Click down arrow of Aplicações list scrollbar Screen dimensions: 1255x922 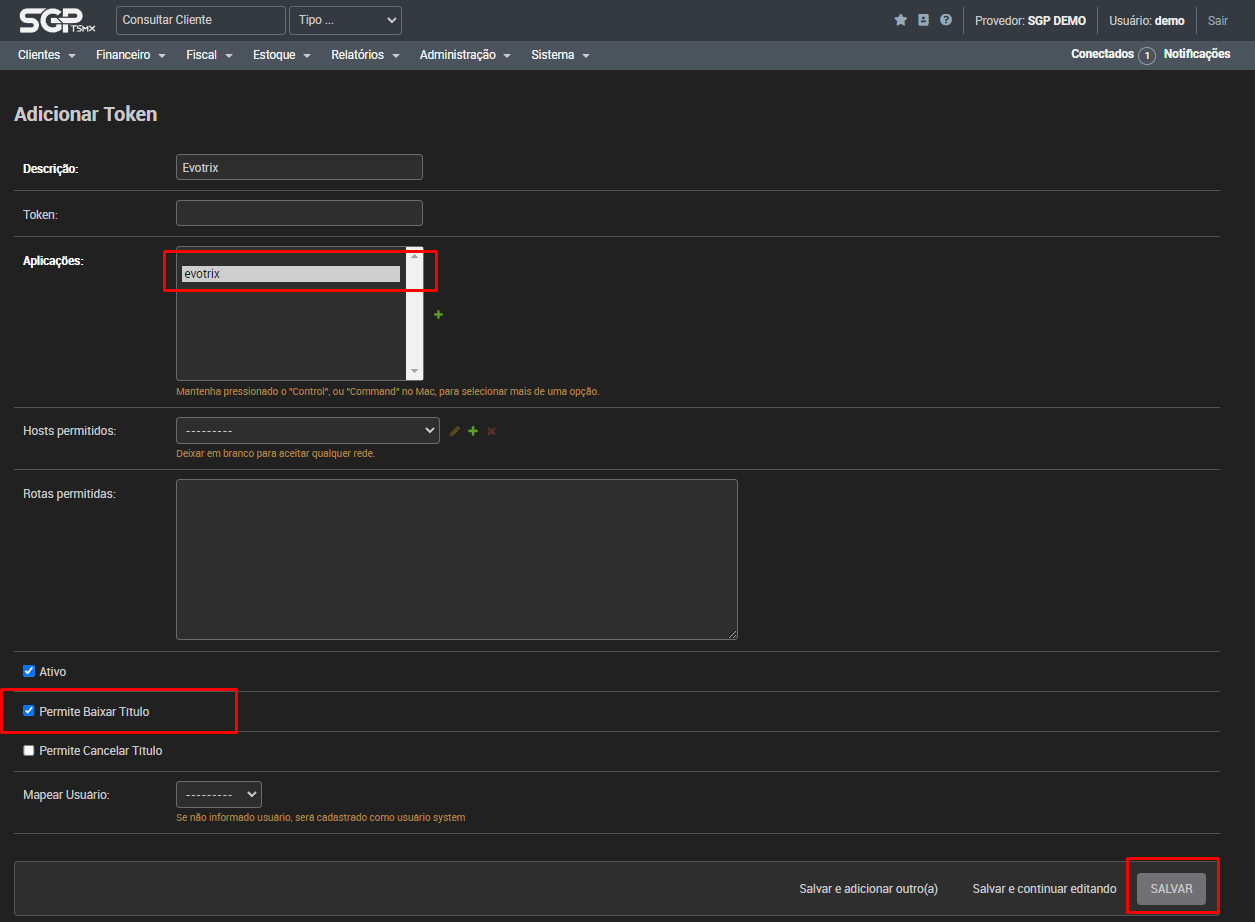(415, 371)
